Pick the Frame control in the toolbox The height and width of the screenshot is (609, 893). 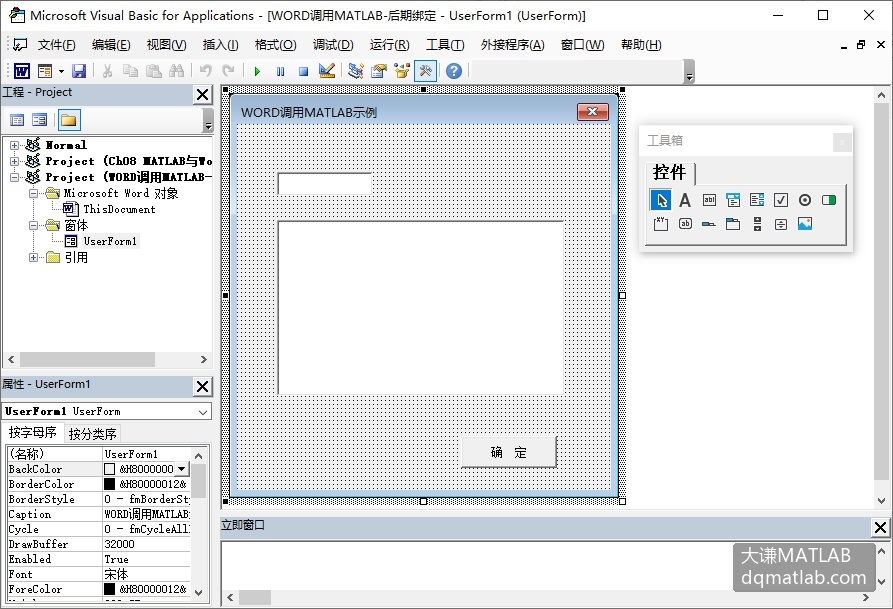pos(661,224)
